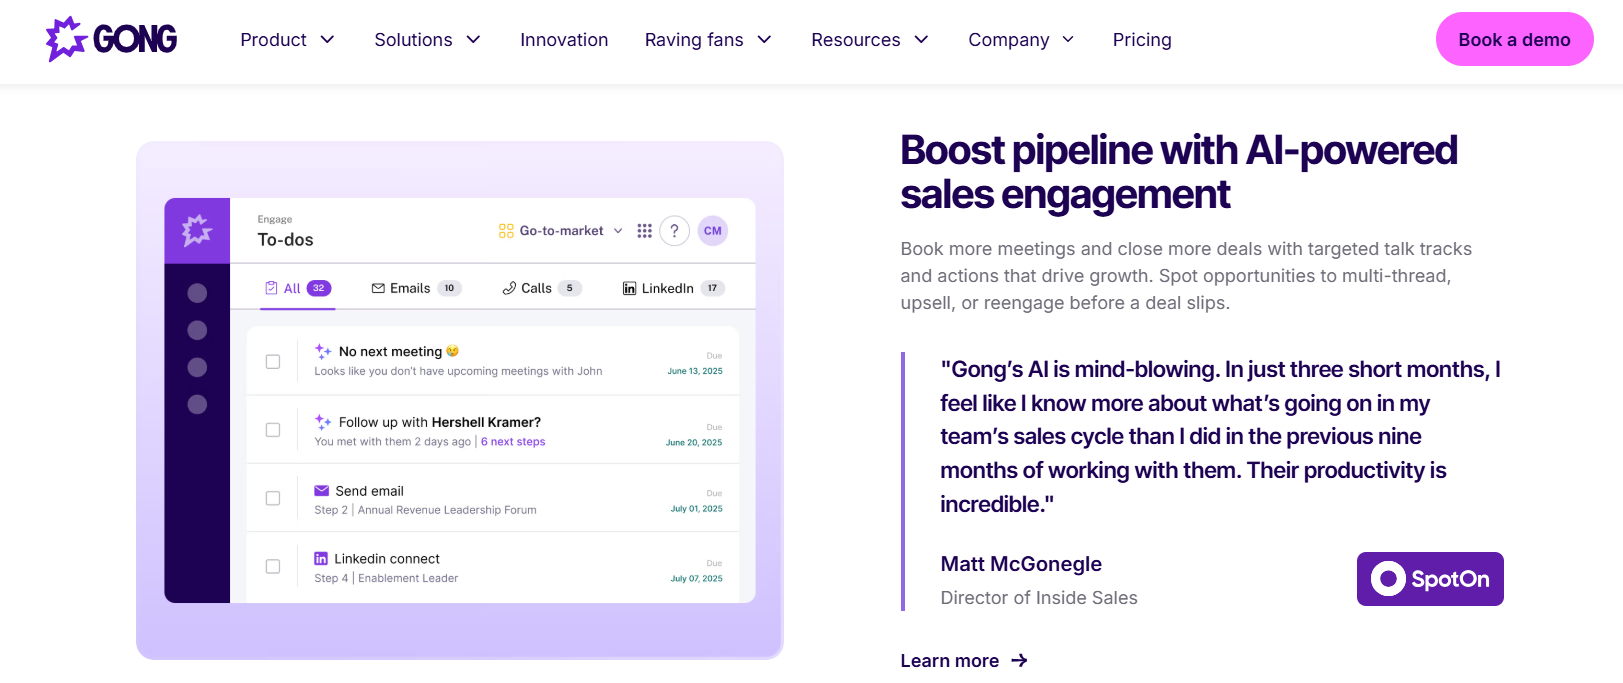The height and width of the screenshot is (683, 1623).
Task: Check the Send email task checkbox
Action: 273,498
